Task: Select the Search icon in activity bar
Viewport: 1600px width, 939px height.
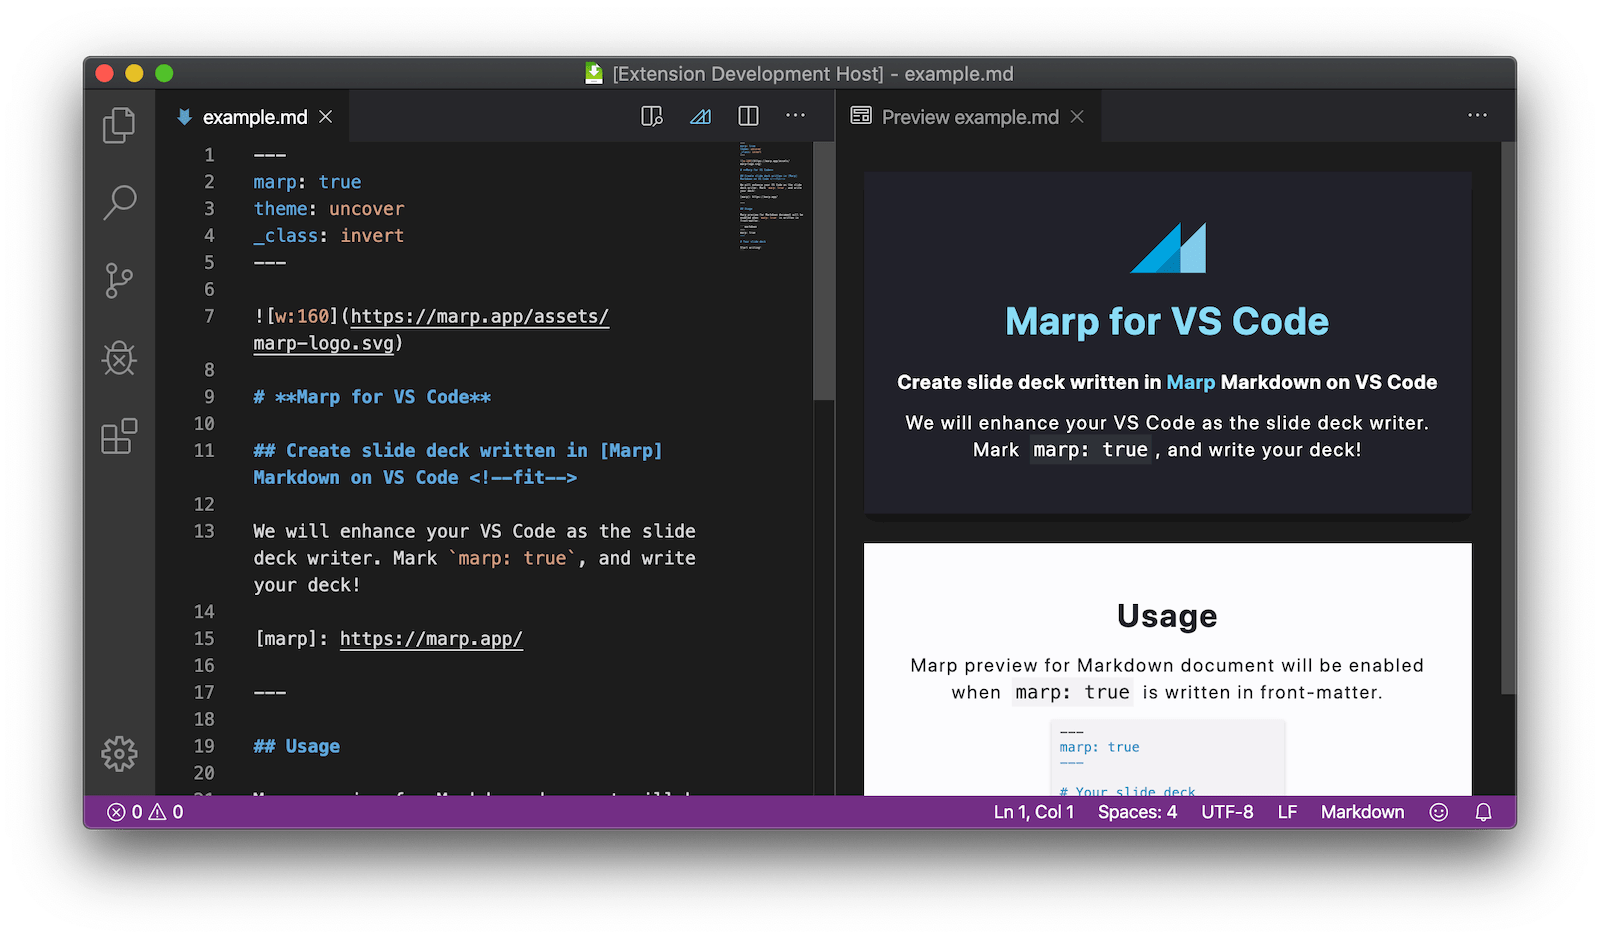Action: [120, 203]
